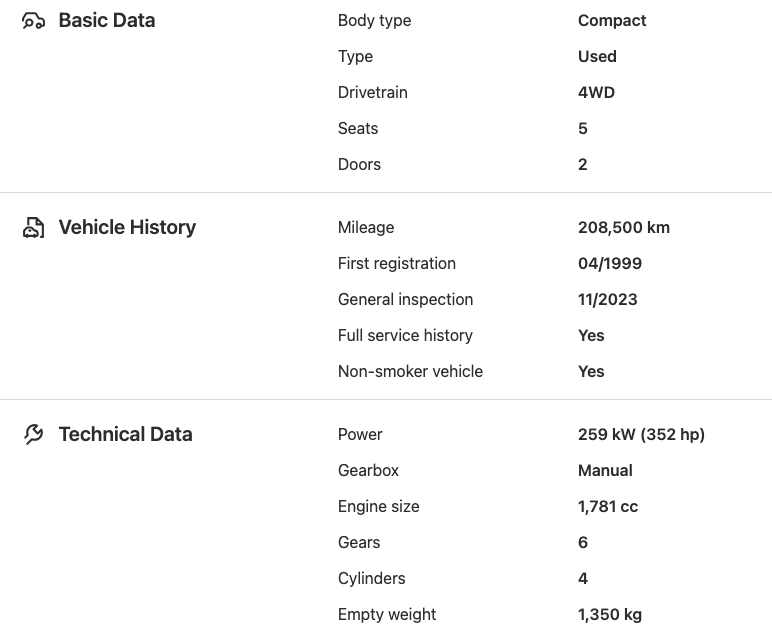Click the General inspection label
The height and width of the screenshot is (637, 772).
[405, 300]
